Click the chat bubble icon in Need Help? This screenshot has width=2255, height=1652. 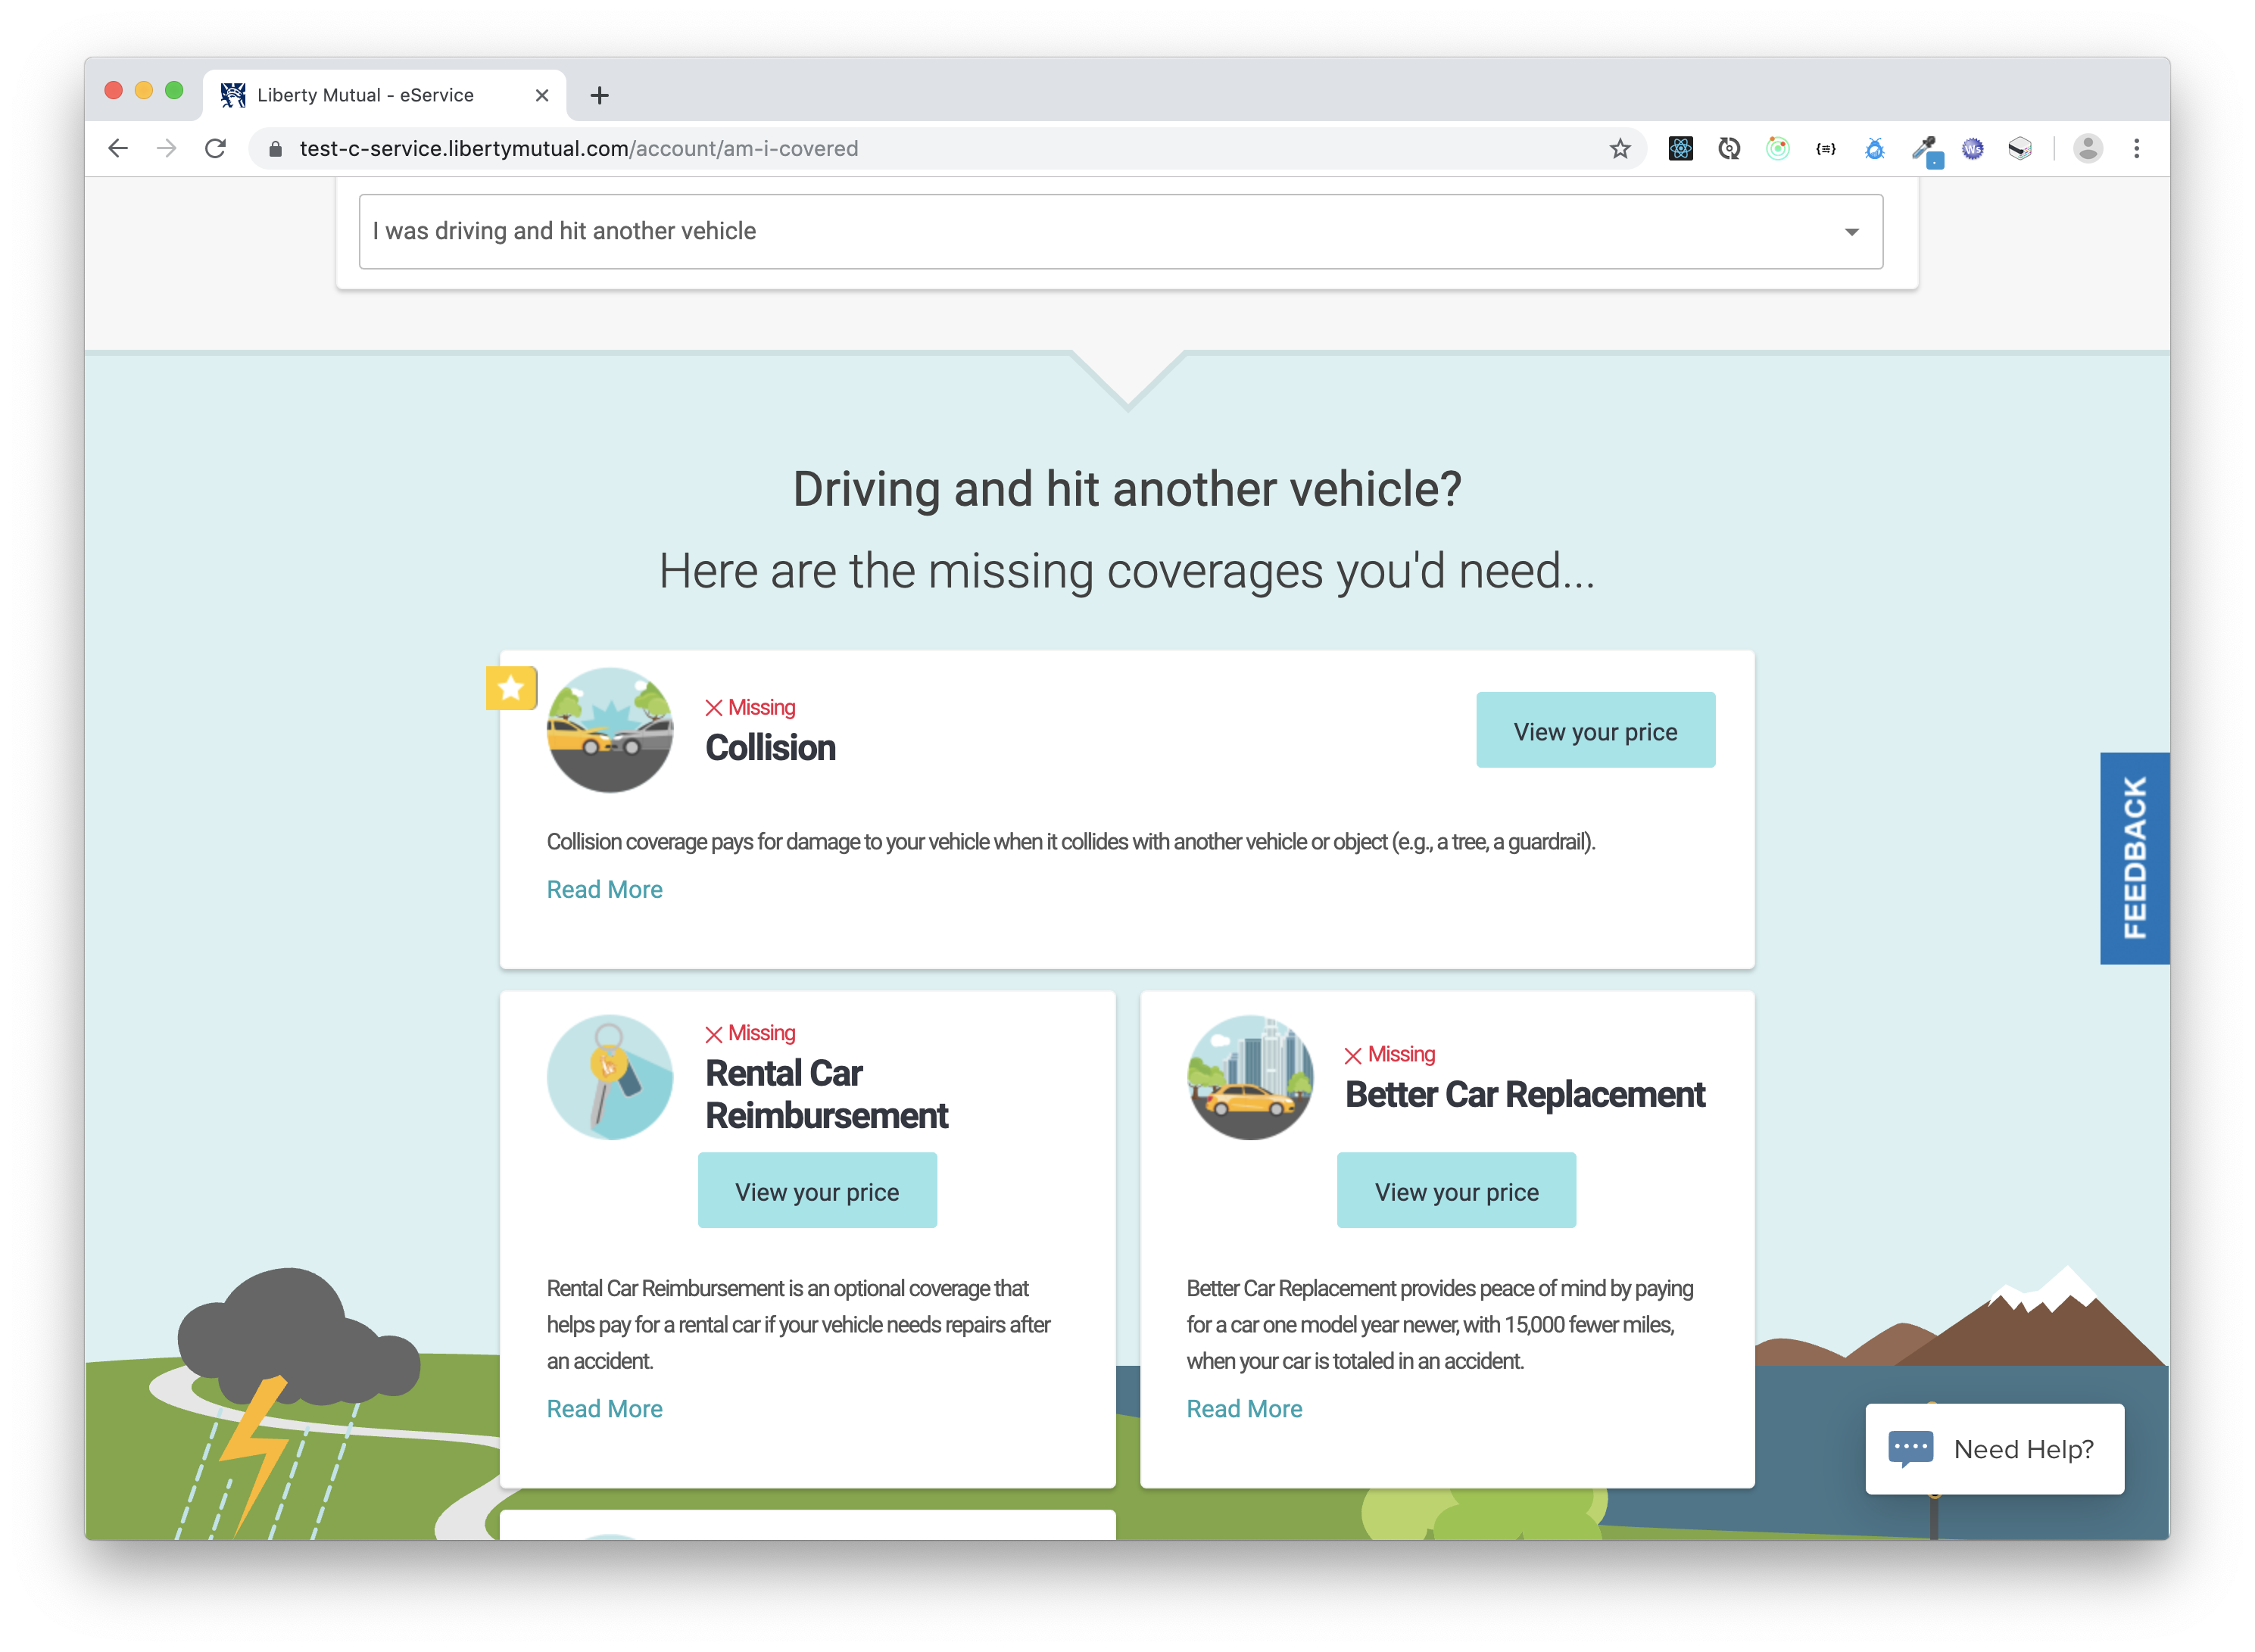(x=1910, y=1448)
